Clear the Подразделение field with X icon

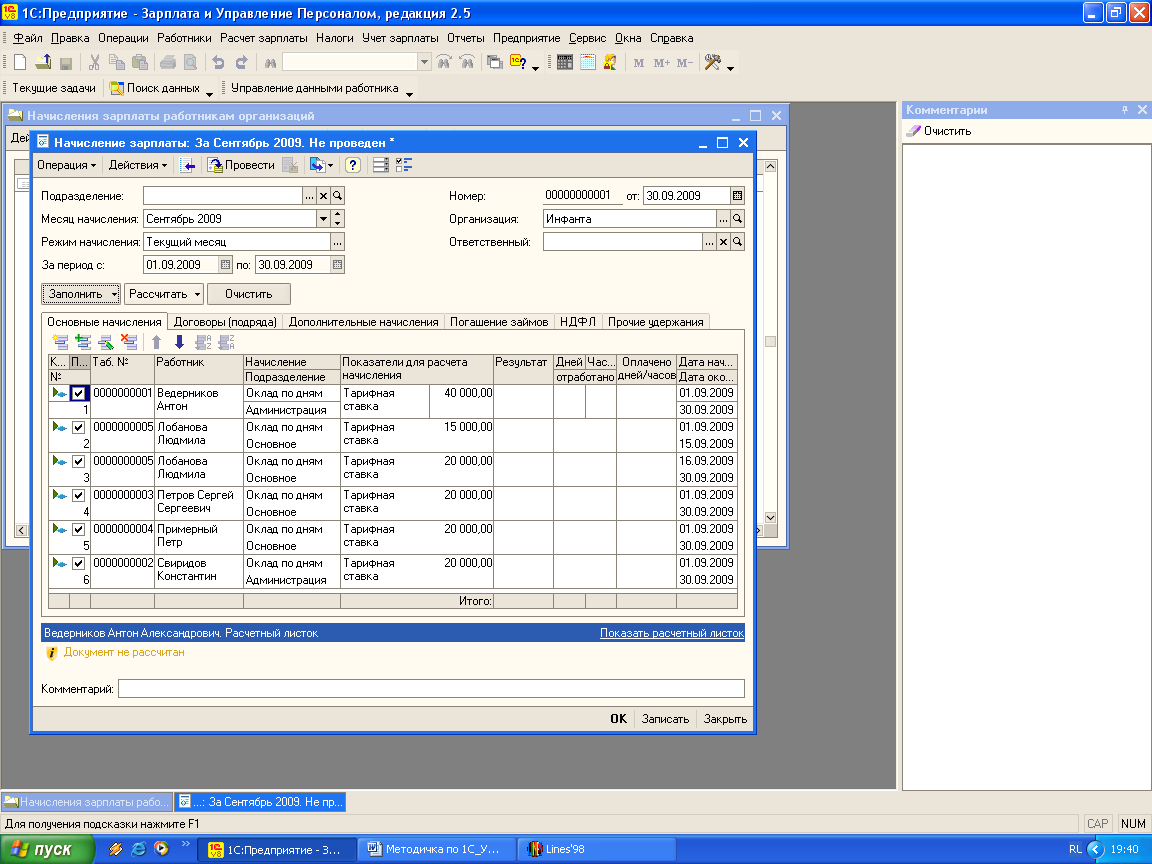pos(323,196)
